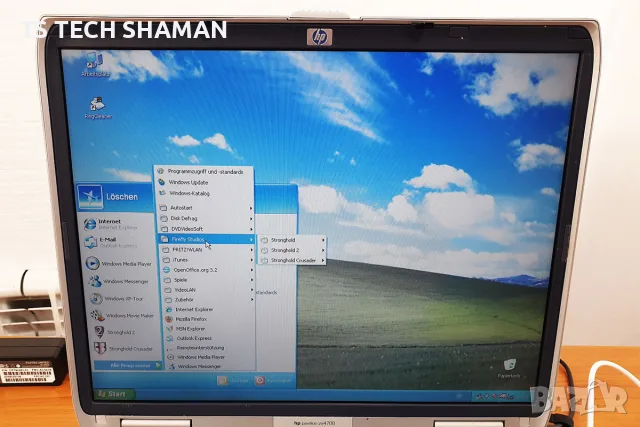Open Windows Messenger from programs list
The image size is (640, 427).
pyautogui.click(x=211, y=367)
